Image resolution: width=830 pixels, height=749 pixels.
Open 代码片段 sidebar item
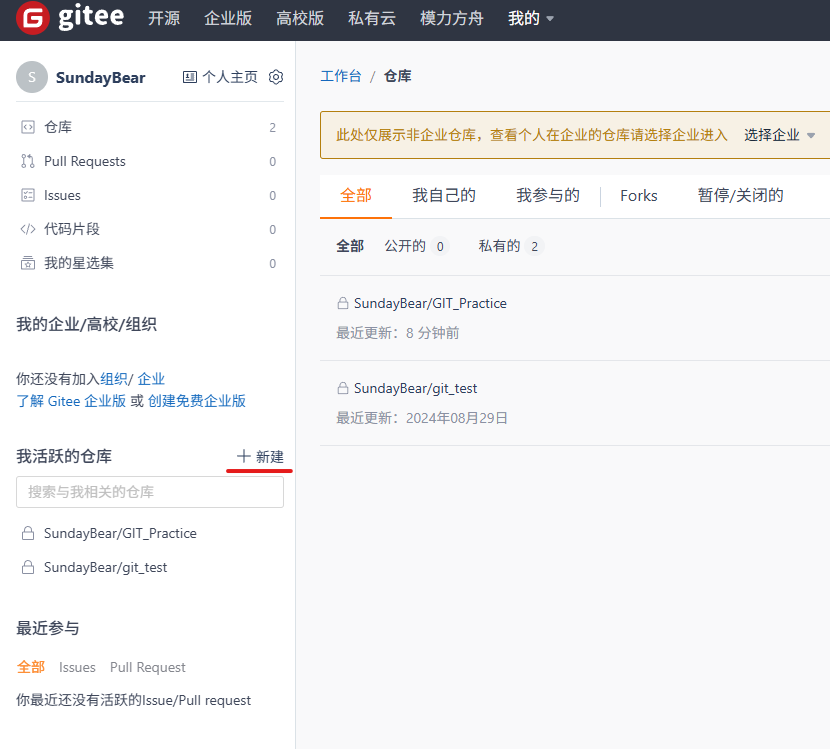[150, 229]
